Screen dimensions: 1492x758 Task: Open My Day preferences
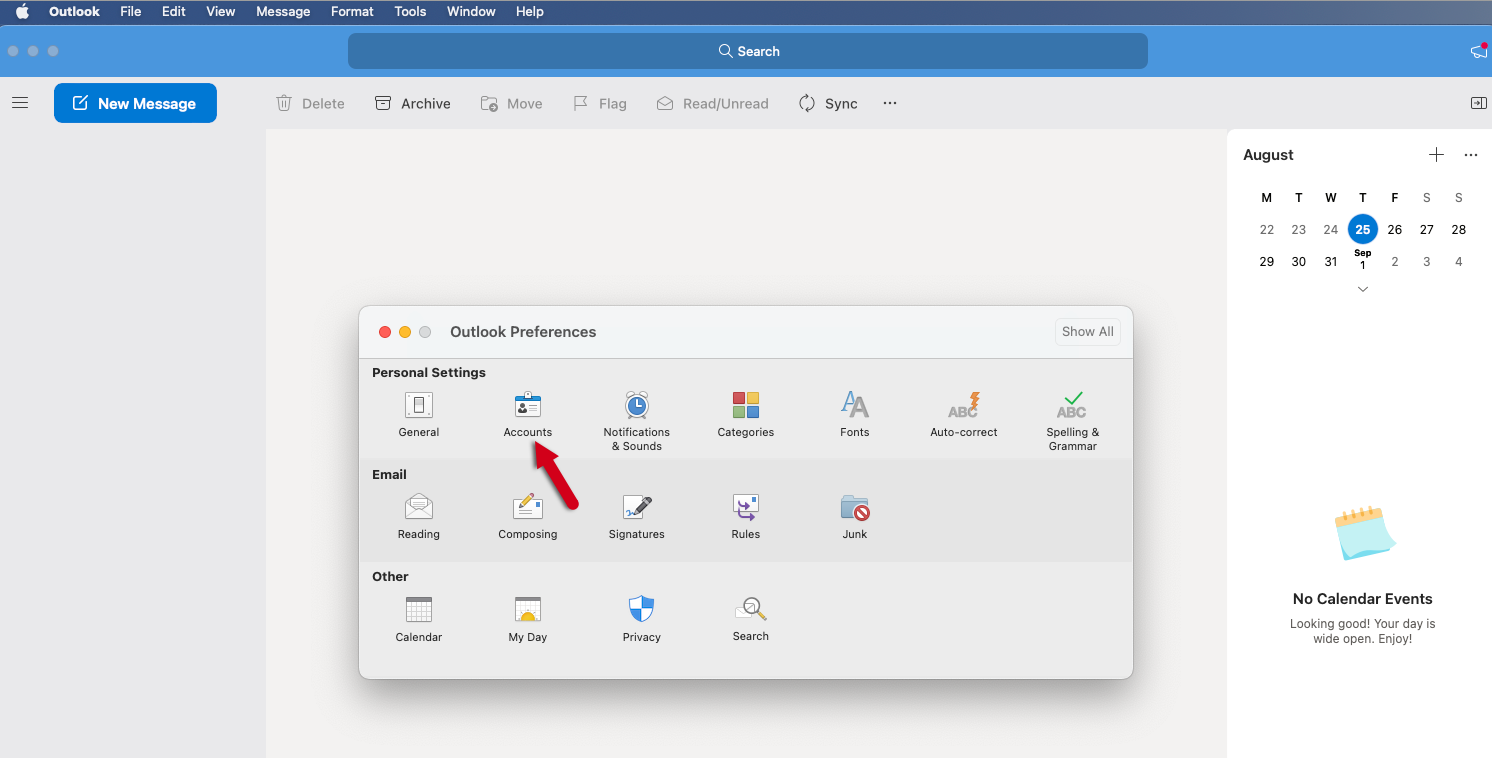pyautogui.click(x=528, y=620)
